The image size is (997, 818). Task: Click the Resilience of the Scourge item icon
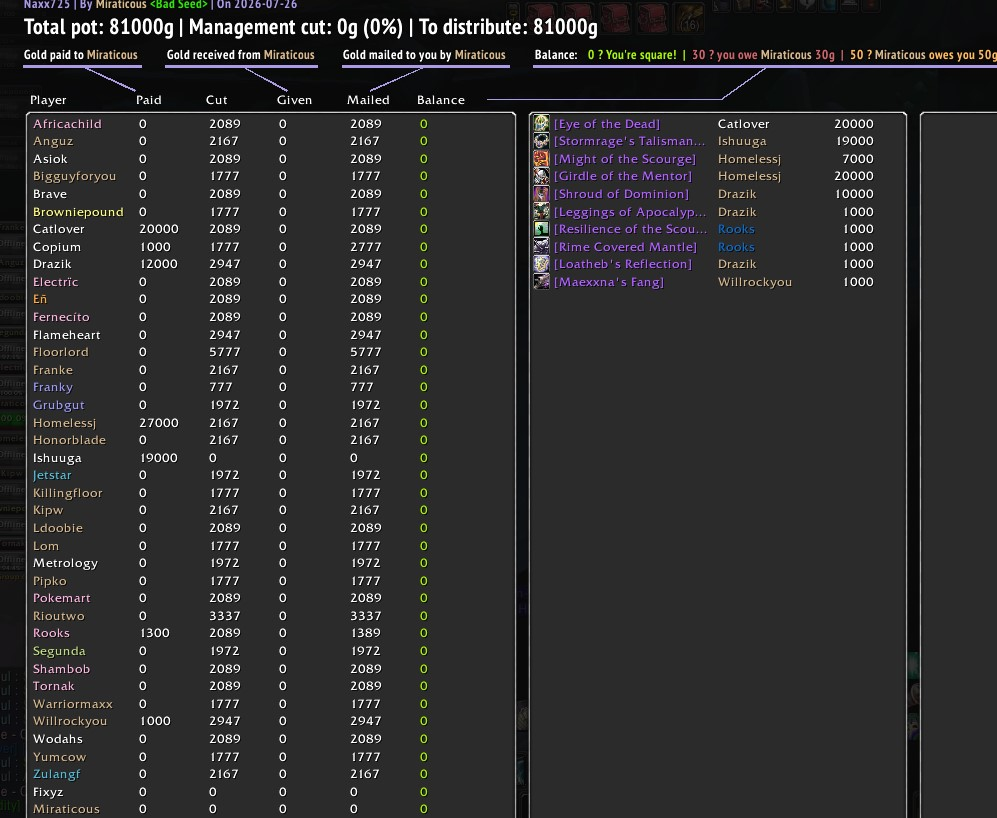541,228
